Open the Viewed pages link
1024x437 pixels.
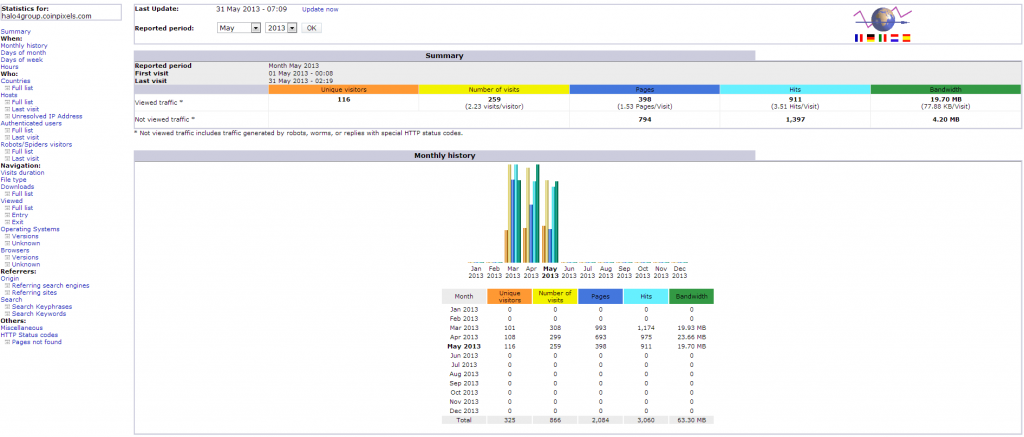[11, 201]
